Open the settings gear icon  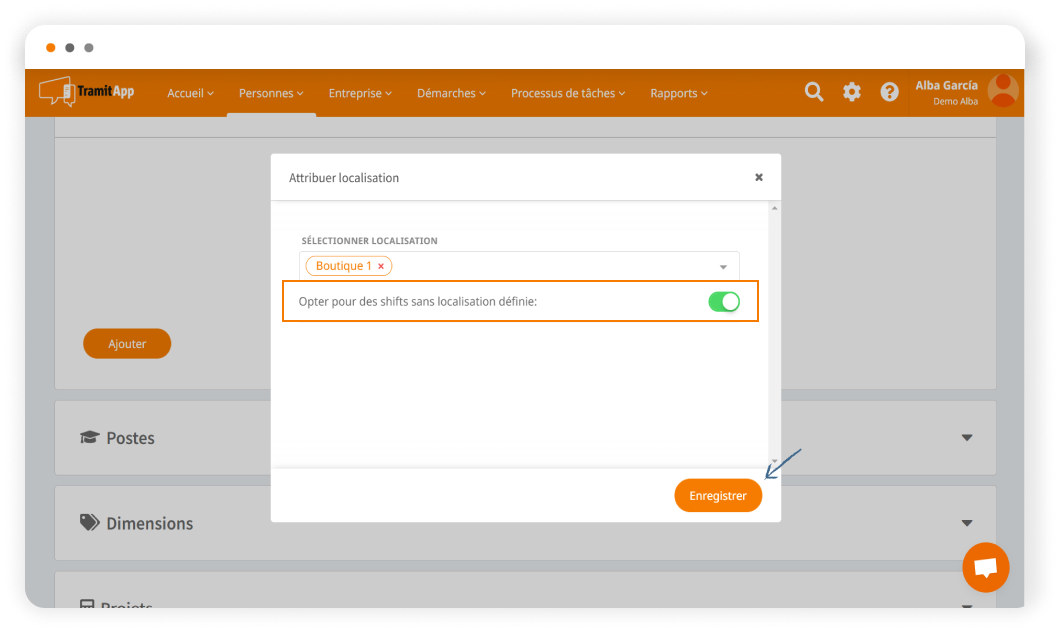coord(851,92)
